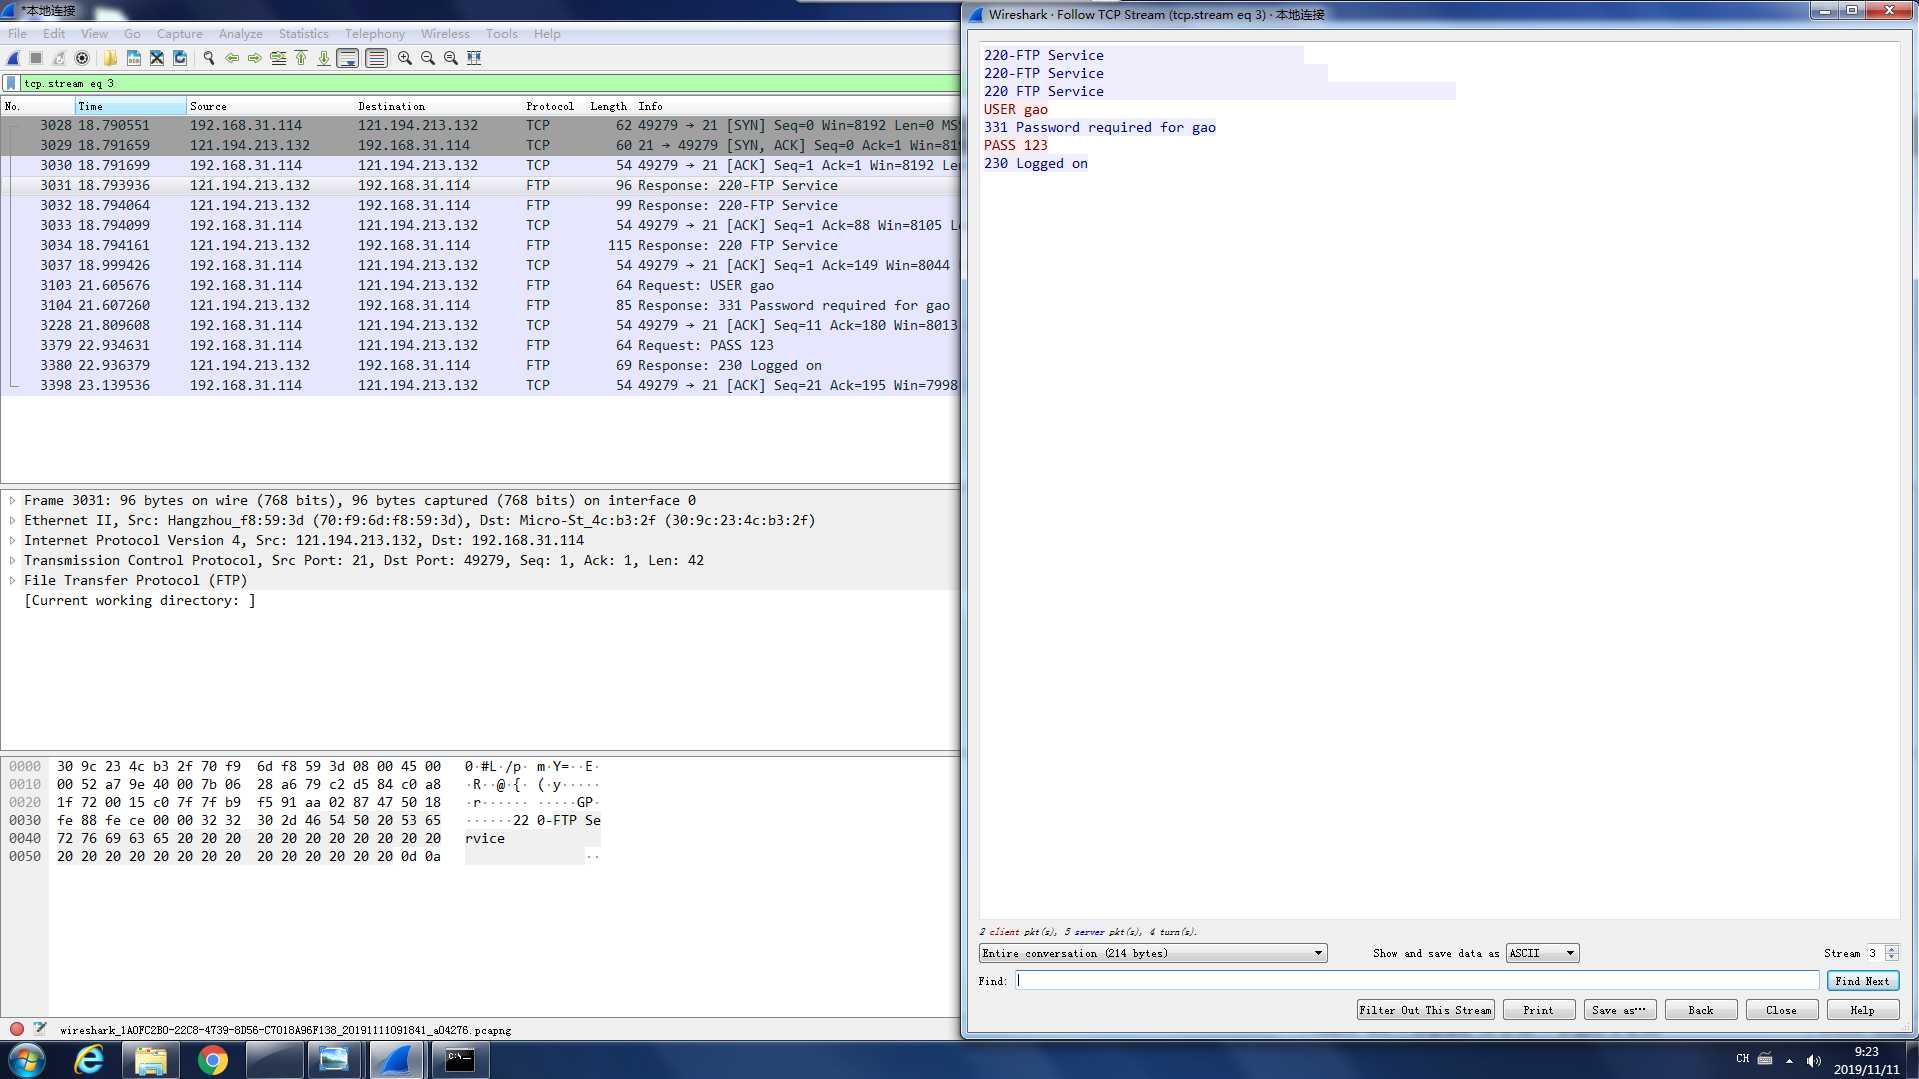
Task: Click the Reload this file icon
Action: coord(180,58)
